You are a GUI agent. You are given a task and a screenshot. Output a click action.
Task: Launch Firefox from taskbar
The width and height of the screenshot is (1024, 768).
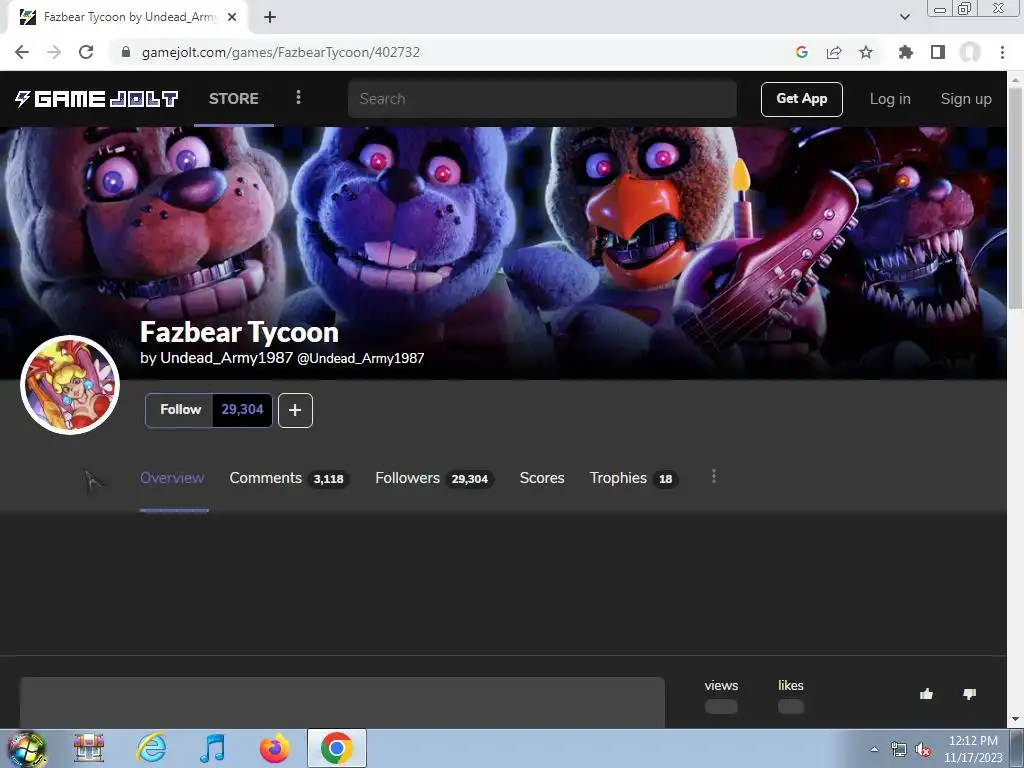click(x=275, y=748)
